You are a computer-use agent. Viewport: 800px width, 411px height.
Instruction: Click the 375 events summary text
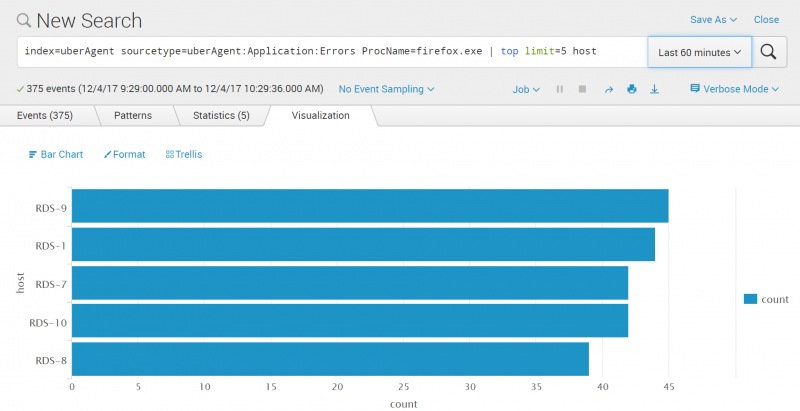174,89
